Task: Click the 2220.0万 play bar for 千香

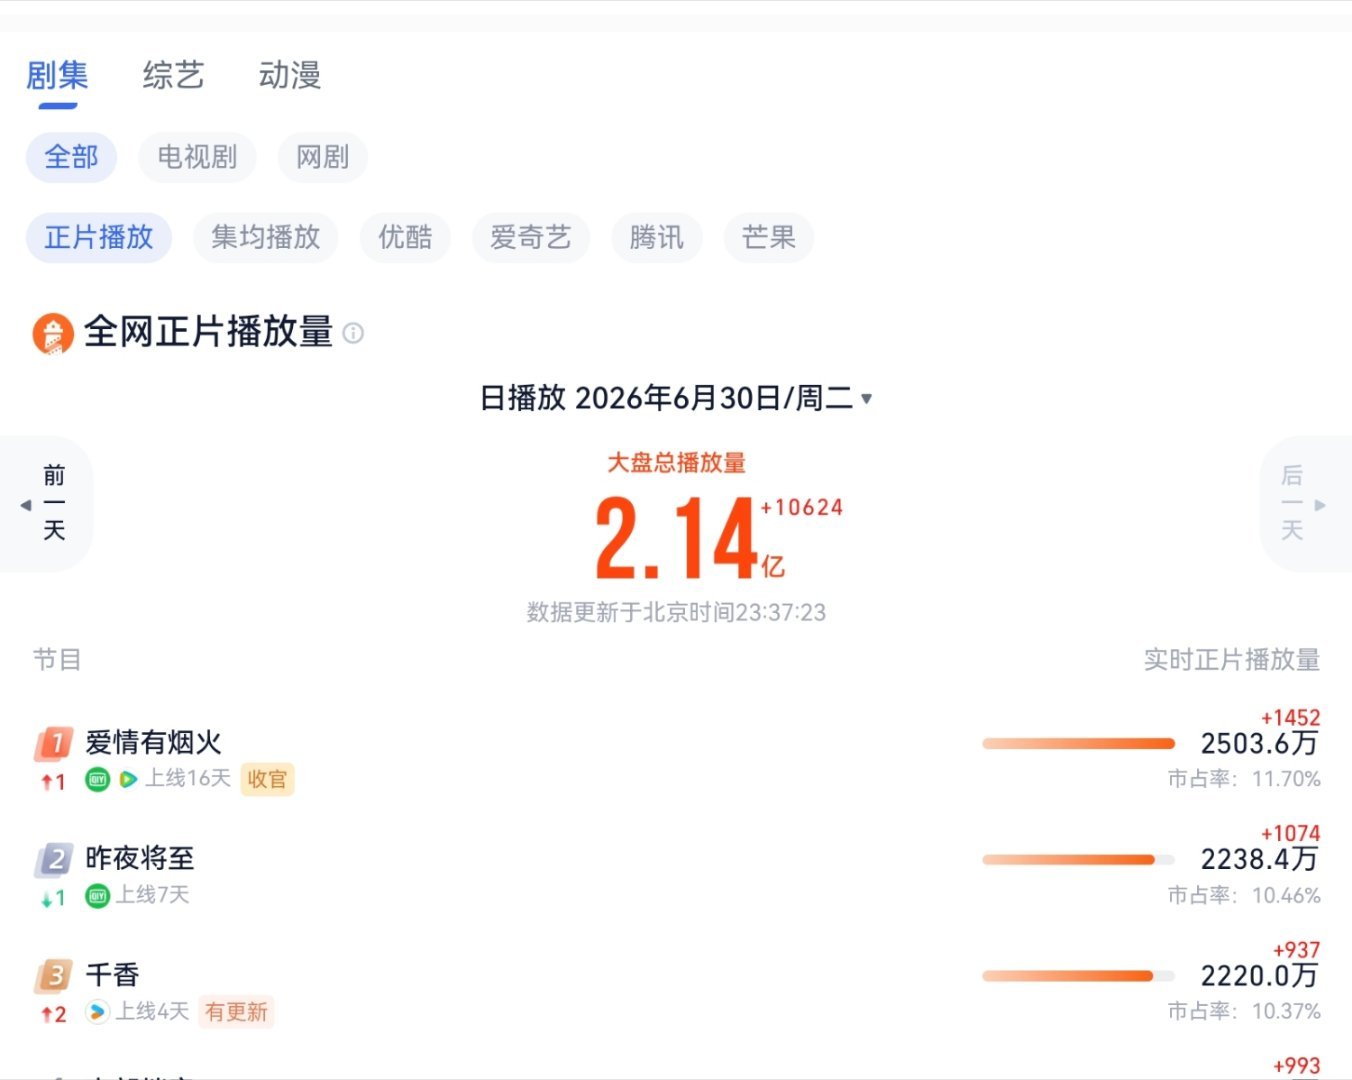Action: (x=1078, y=976)
